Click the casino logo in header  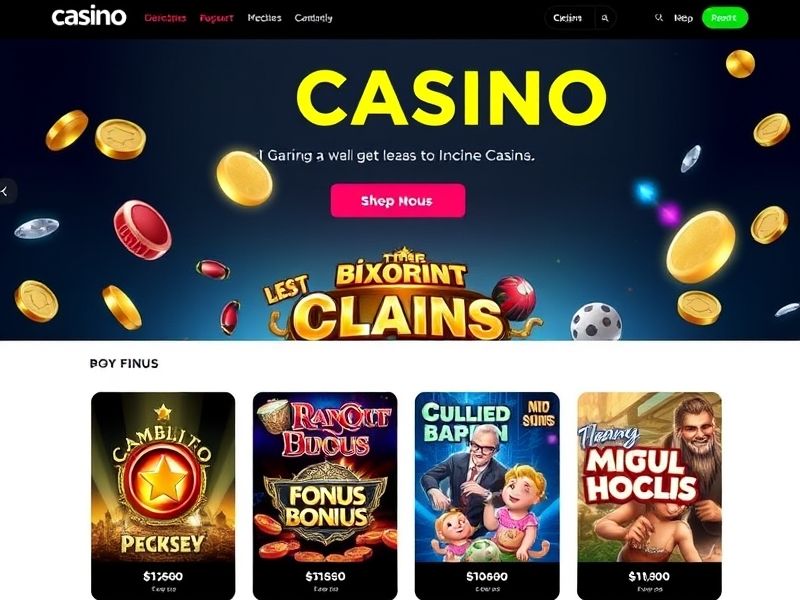coord(89,17)
